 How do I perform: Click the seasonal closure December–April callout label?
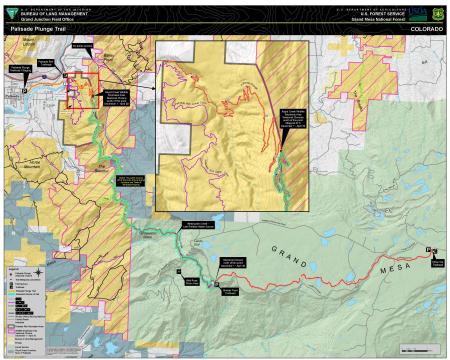(233, 262)
